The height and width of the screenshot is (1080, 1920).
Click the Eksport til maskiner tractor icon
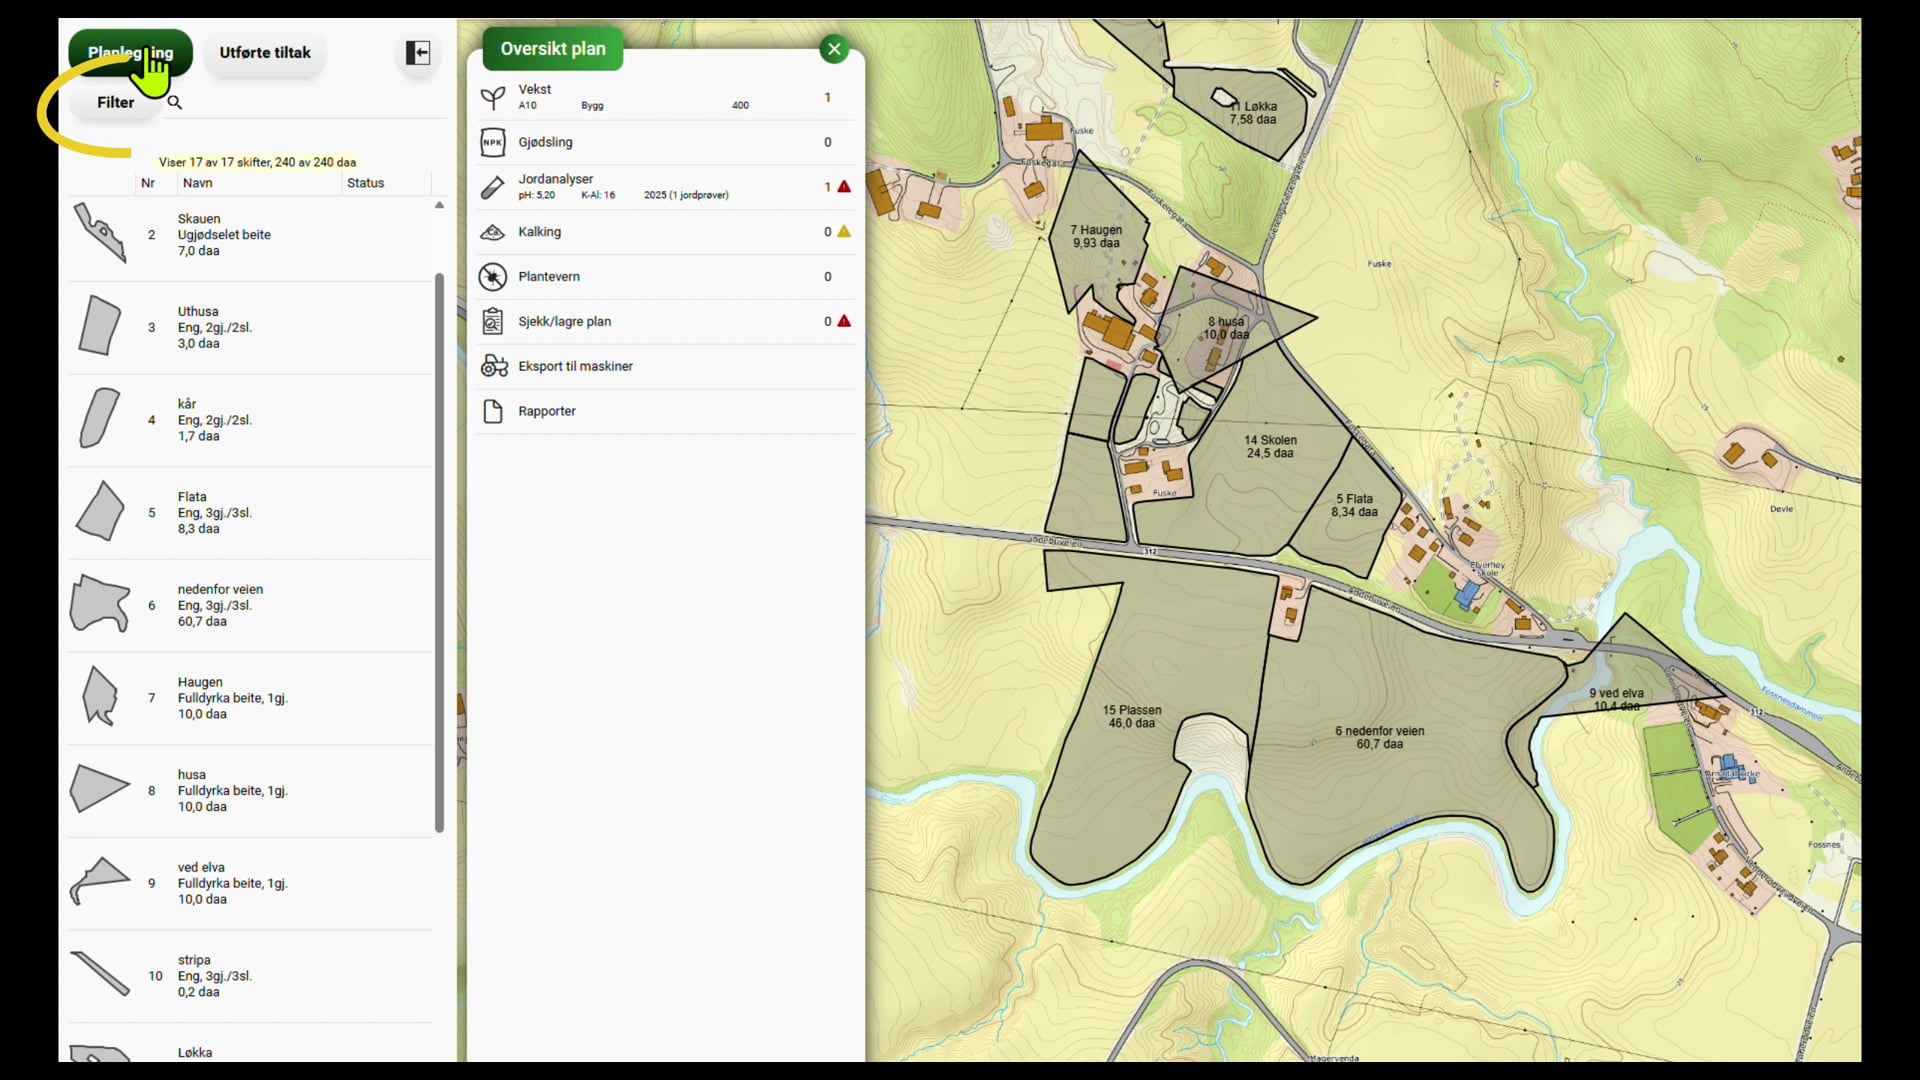click(494, 366)
